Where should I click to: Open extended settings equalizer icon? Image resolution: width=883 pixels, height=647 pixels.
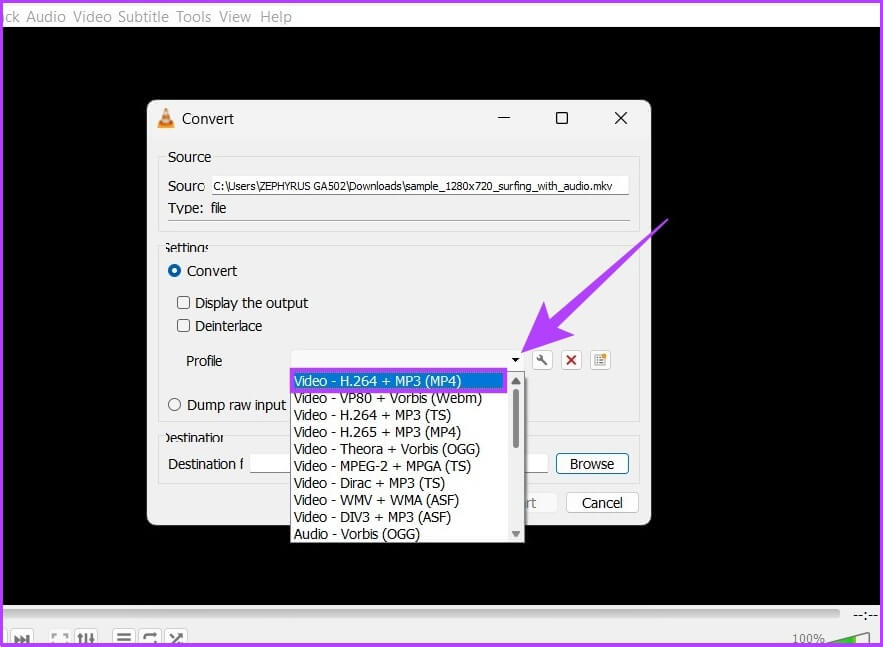[86, 638]
